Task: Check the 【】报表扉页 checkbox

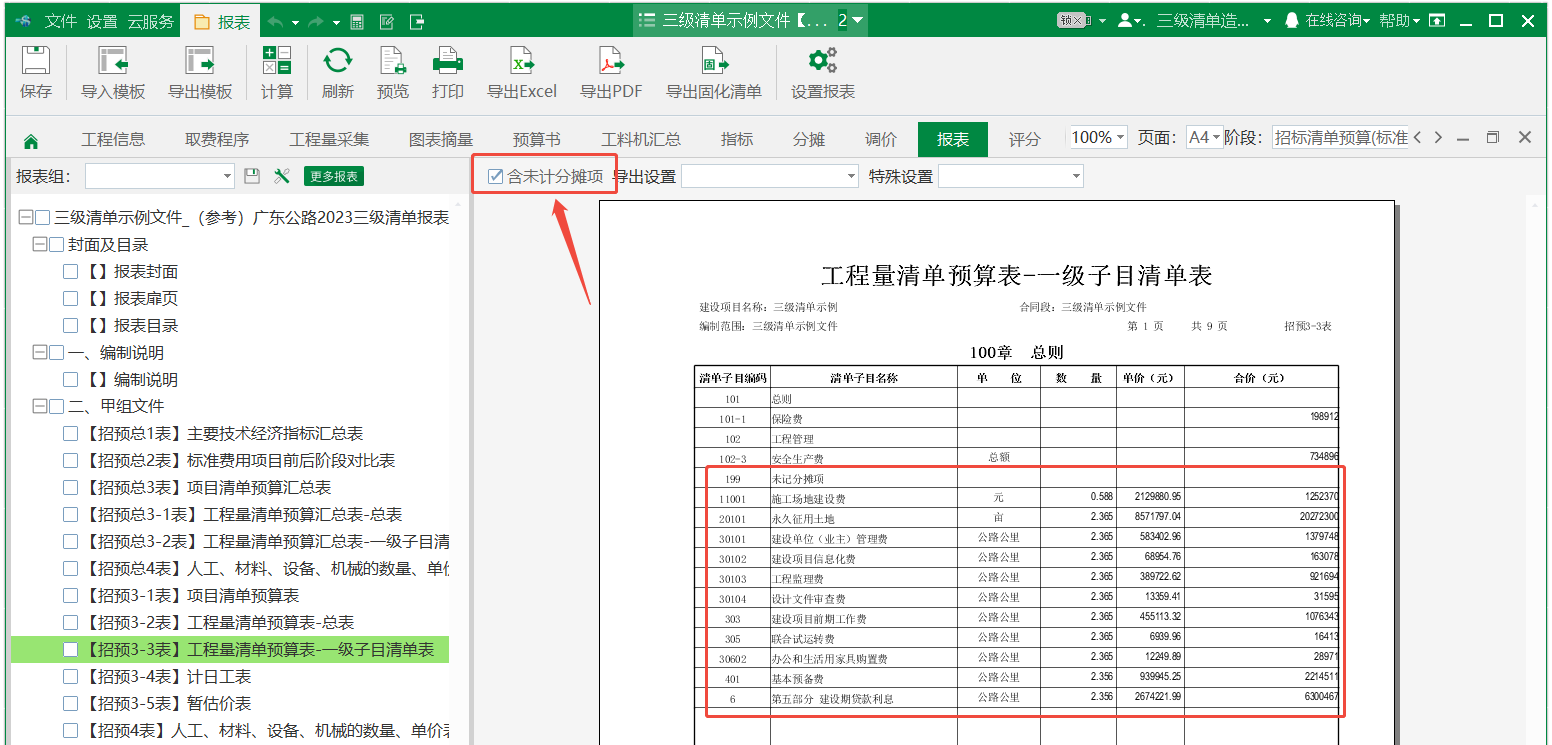Action: [x=70, y=299]
